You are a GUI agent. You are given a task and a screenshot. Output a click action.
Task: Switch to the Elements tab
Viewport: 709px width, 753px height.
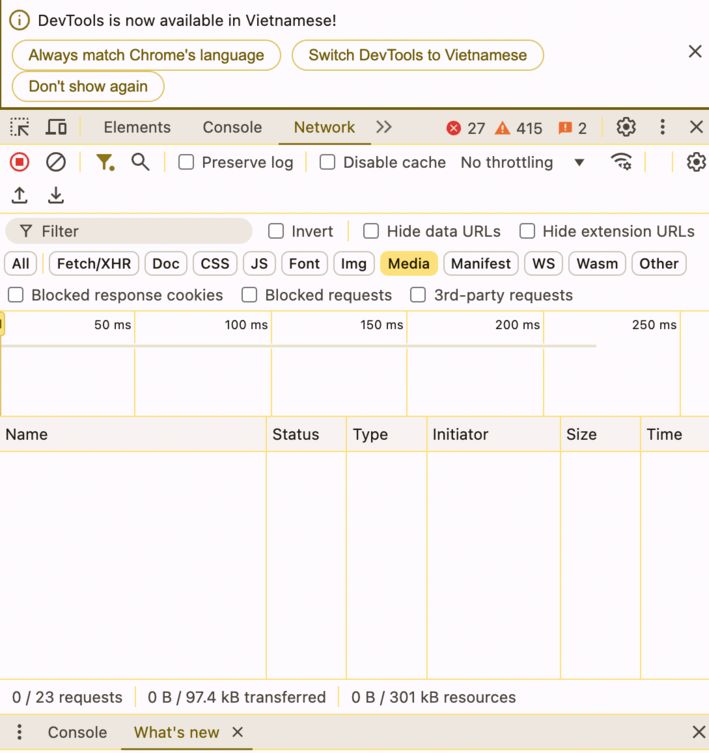pyautogui.click(x=137, y=127)
